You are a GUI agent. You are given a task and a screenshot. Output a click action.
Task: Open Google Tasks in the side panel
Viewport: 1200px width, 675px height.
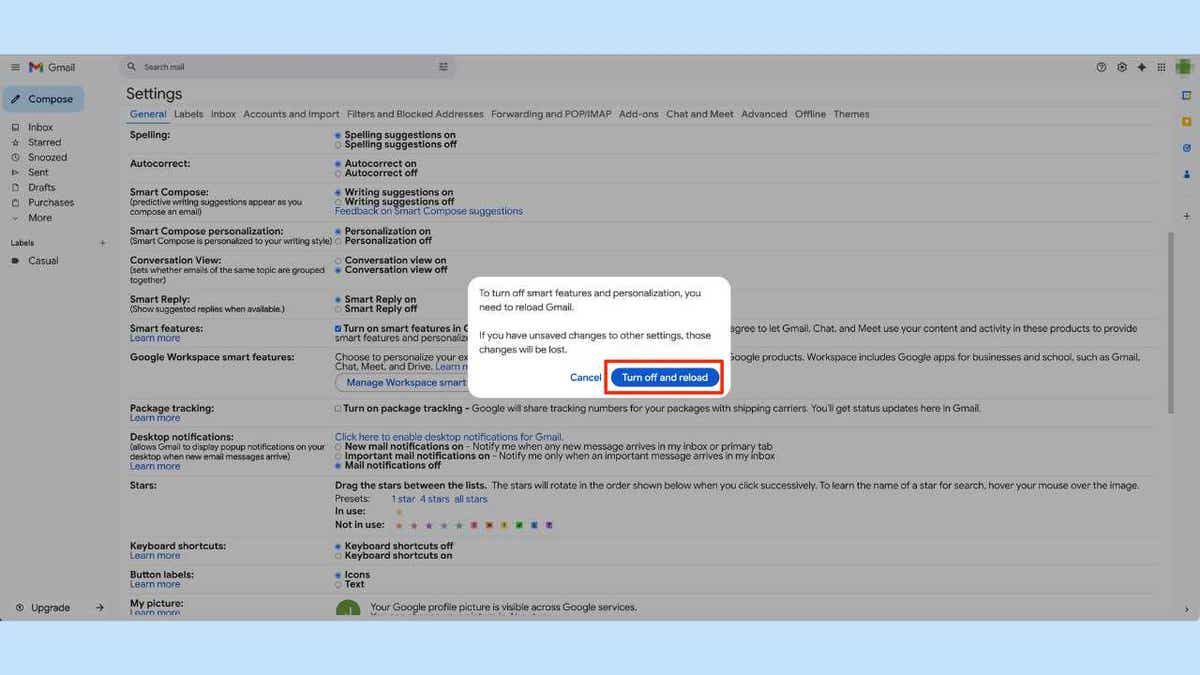[1185, 148]
